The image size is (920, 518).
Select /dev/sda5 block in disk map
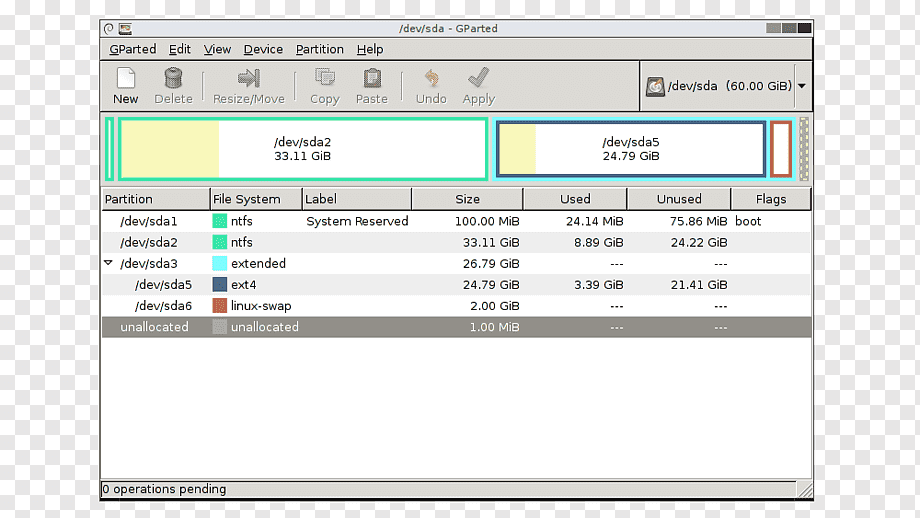(631, 149)
